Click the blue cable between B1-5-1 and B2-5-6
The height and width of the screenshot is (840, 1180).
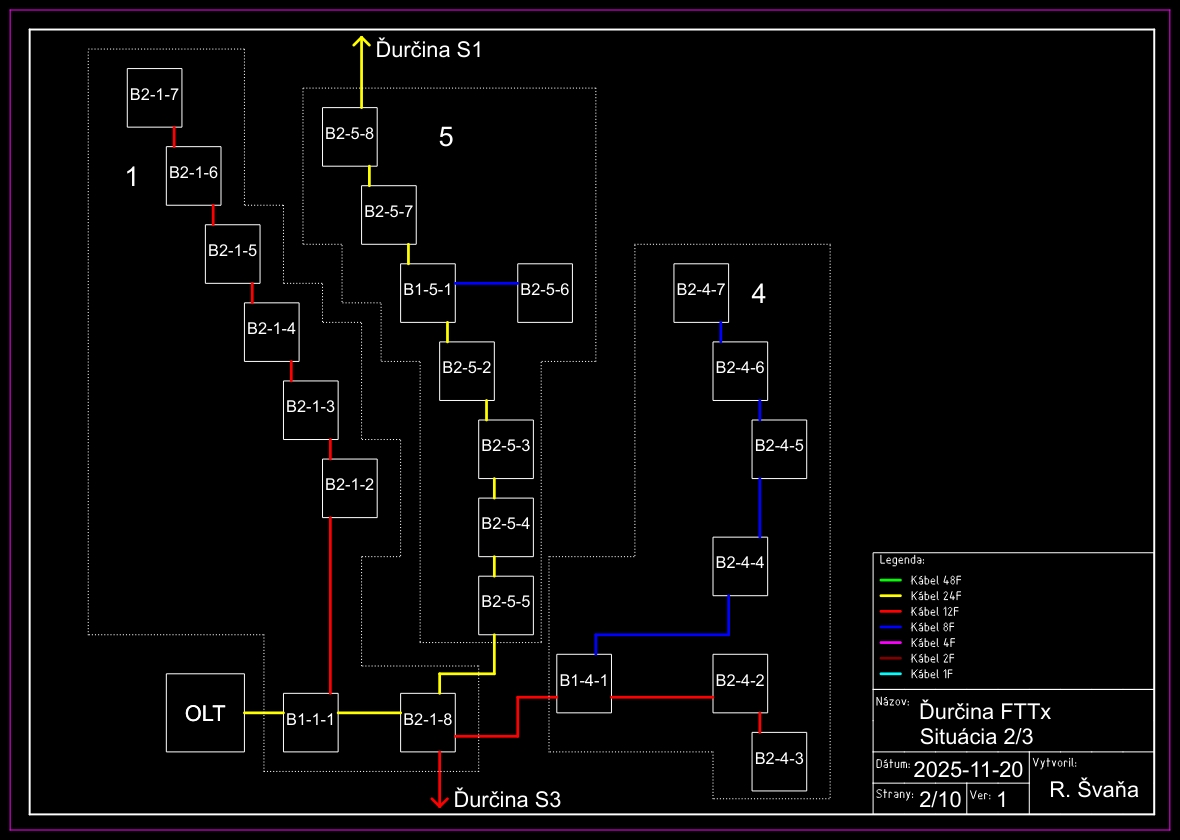click(x=486, y=283)
